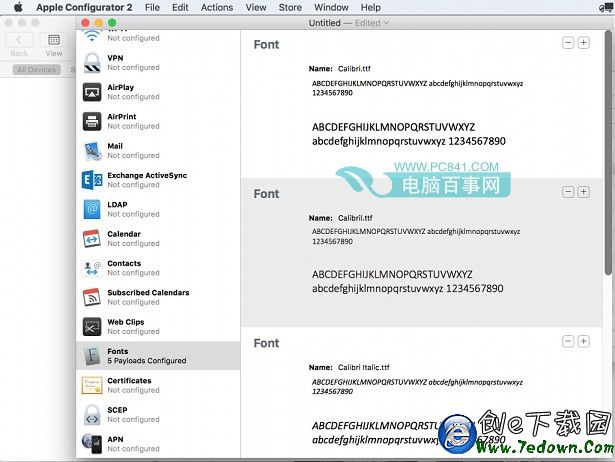
Task: Select the Certificates label
Action: click(x=129, y=380)
